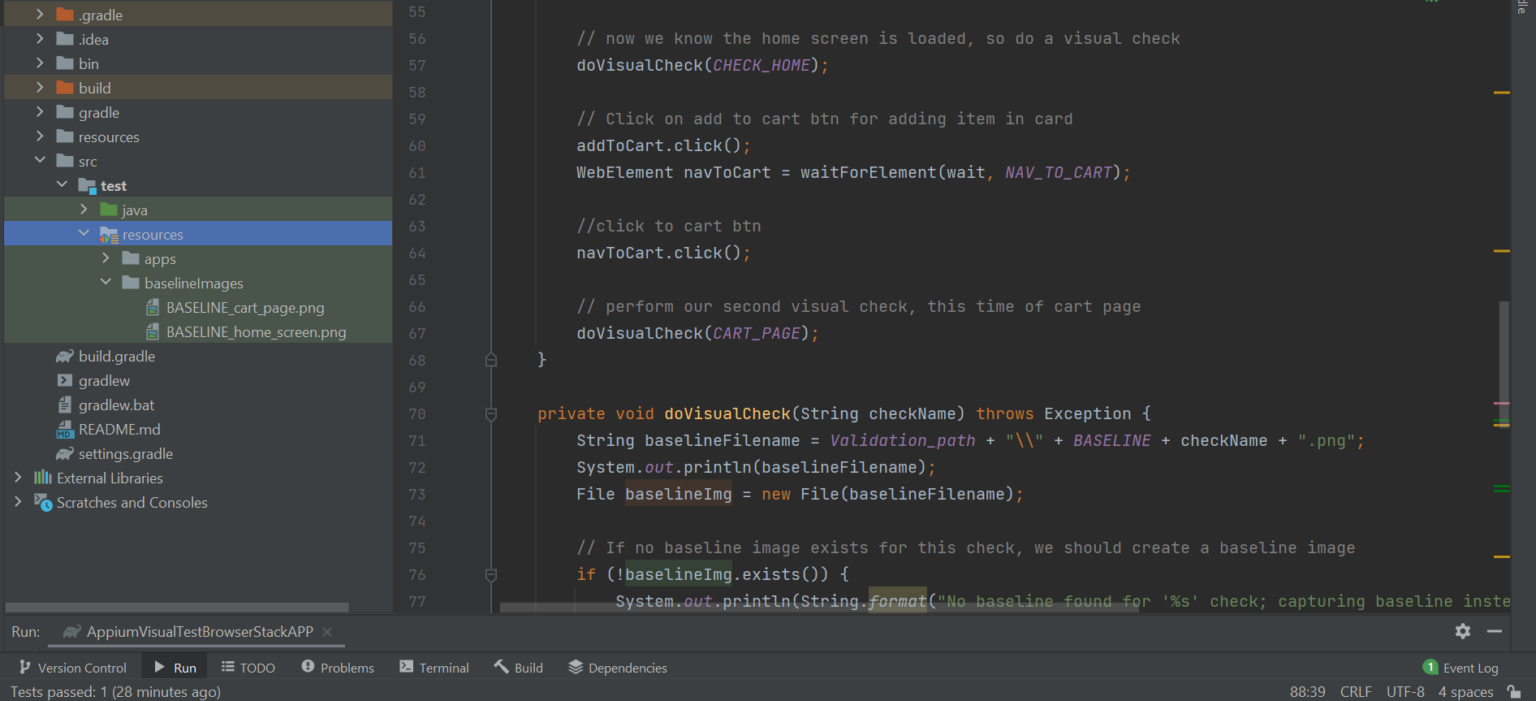Open the TODO tool window
The width and height of the screenshot is (1536, 701).
248,667
